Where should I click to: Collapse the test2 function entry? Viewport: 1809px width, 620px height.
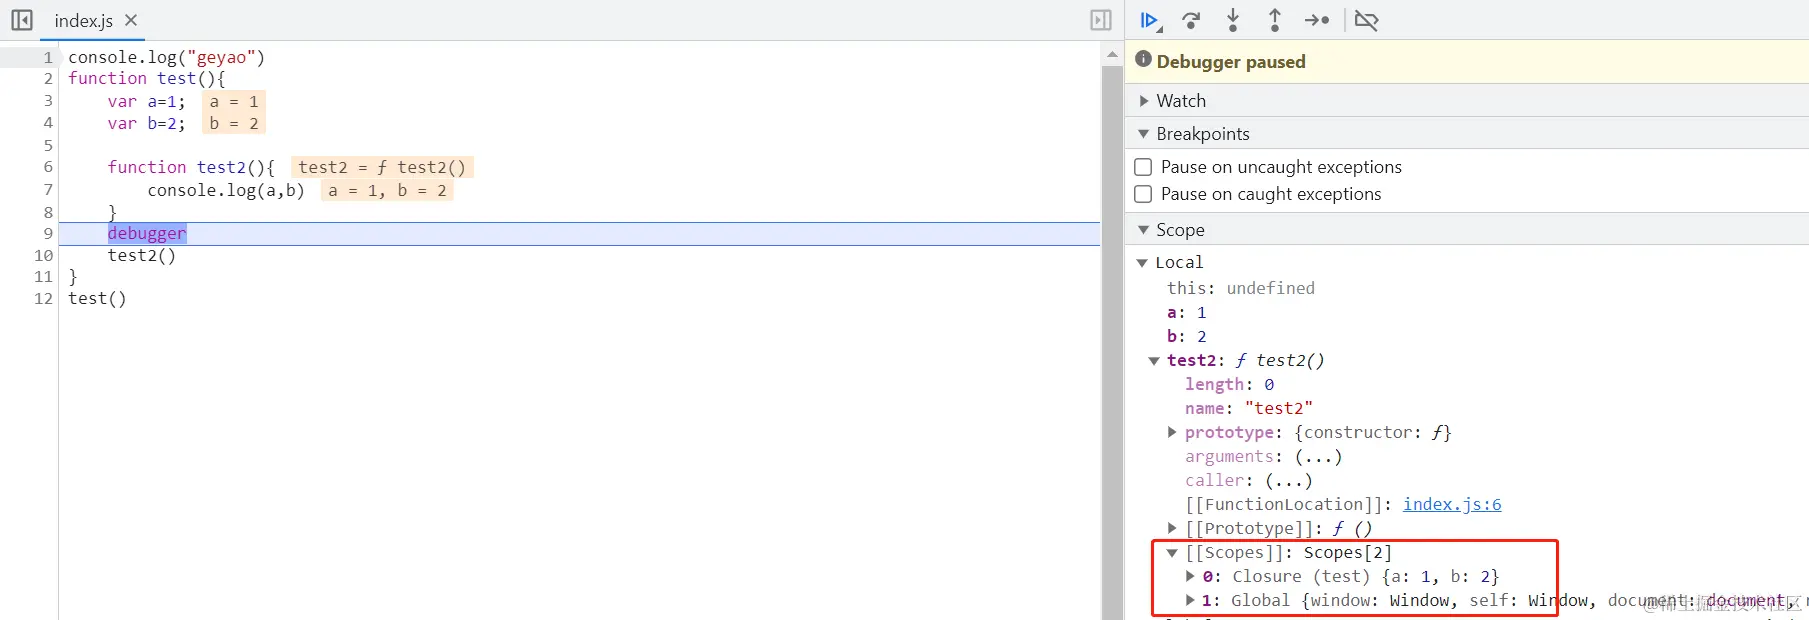coord(1154,361)
